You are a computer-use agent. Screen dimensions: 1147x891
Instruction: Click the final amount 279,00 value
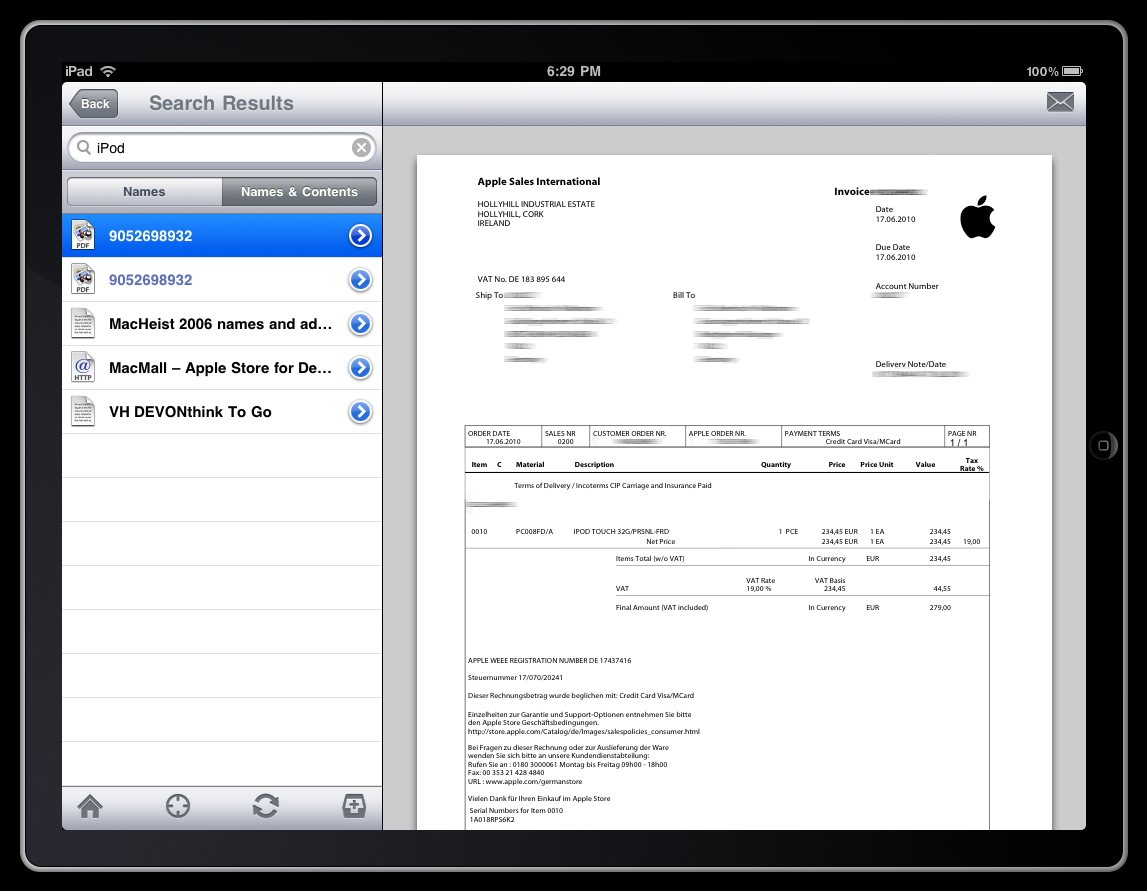point(940,608)
